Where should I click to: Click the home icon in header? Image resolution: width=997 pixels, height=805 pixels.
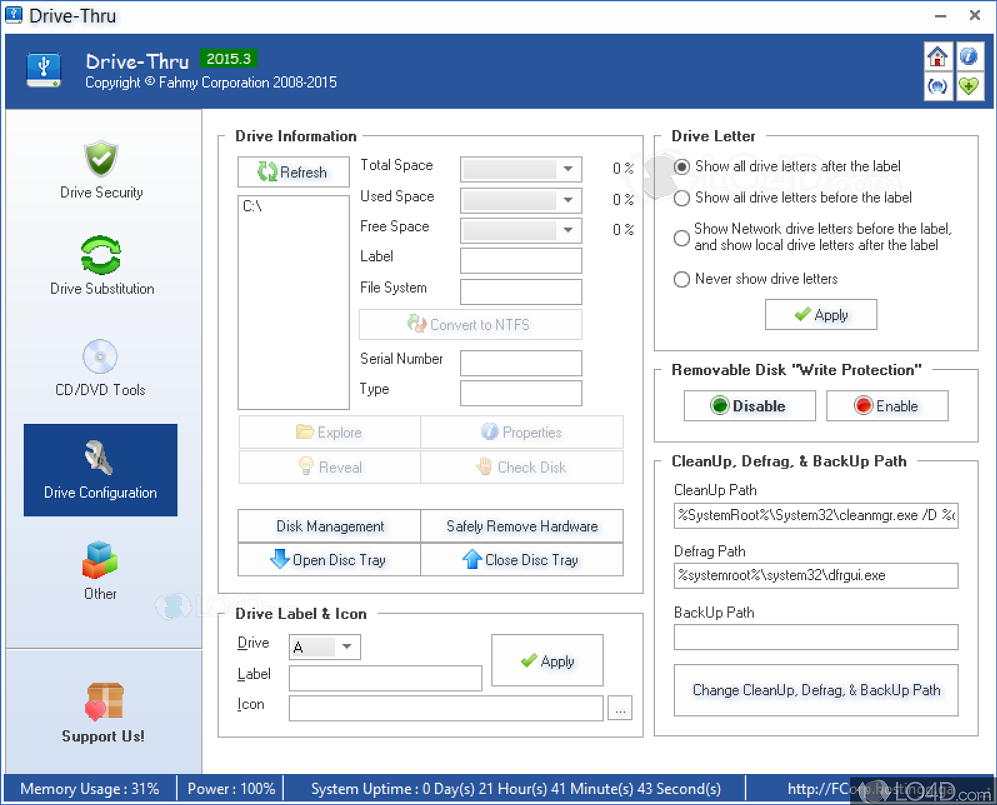click(x=937, y=57)
